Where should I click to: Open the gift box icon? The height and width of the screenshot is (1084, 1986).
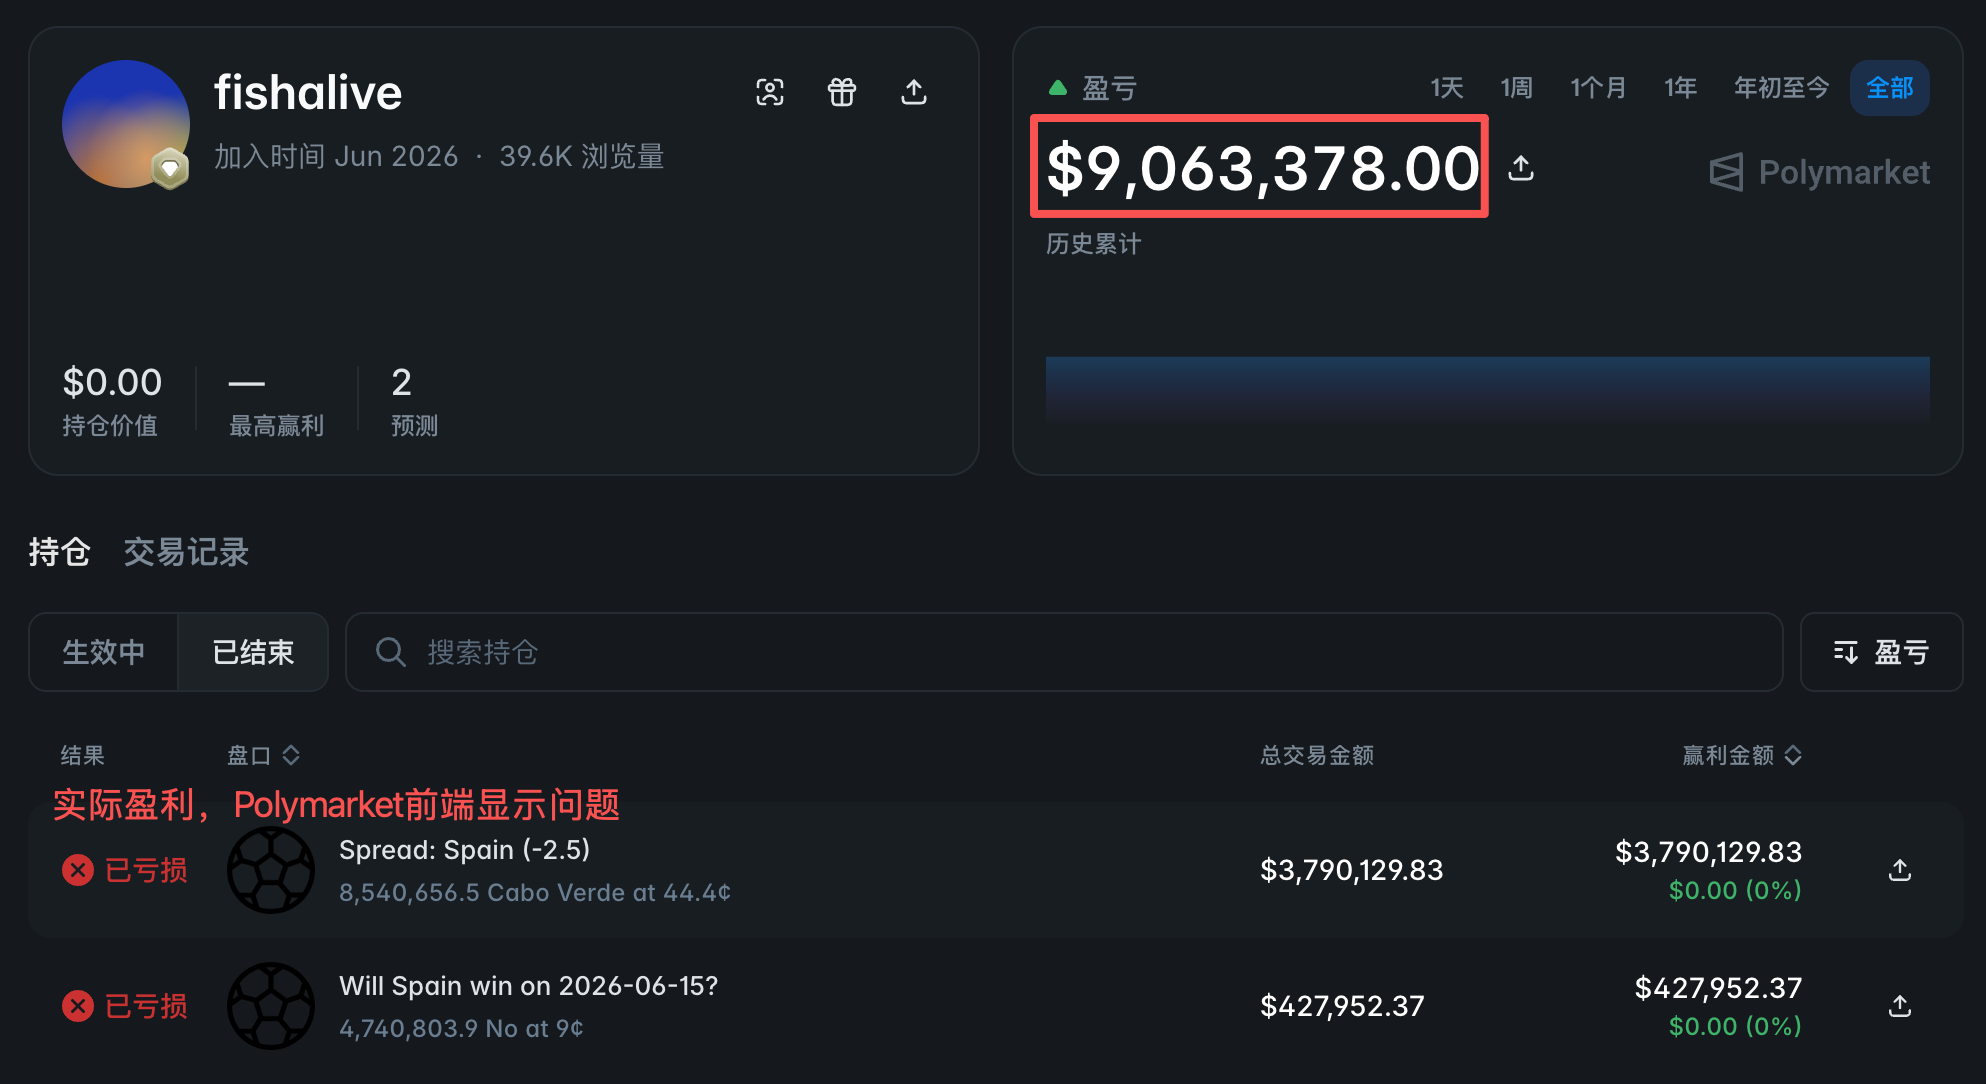pos(842,92)
